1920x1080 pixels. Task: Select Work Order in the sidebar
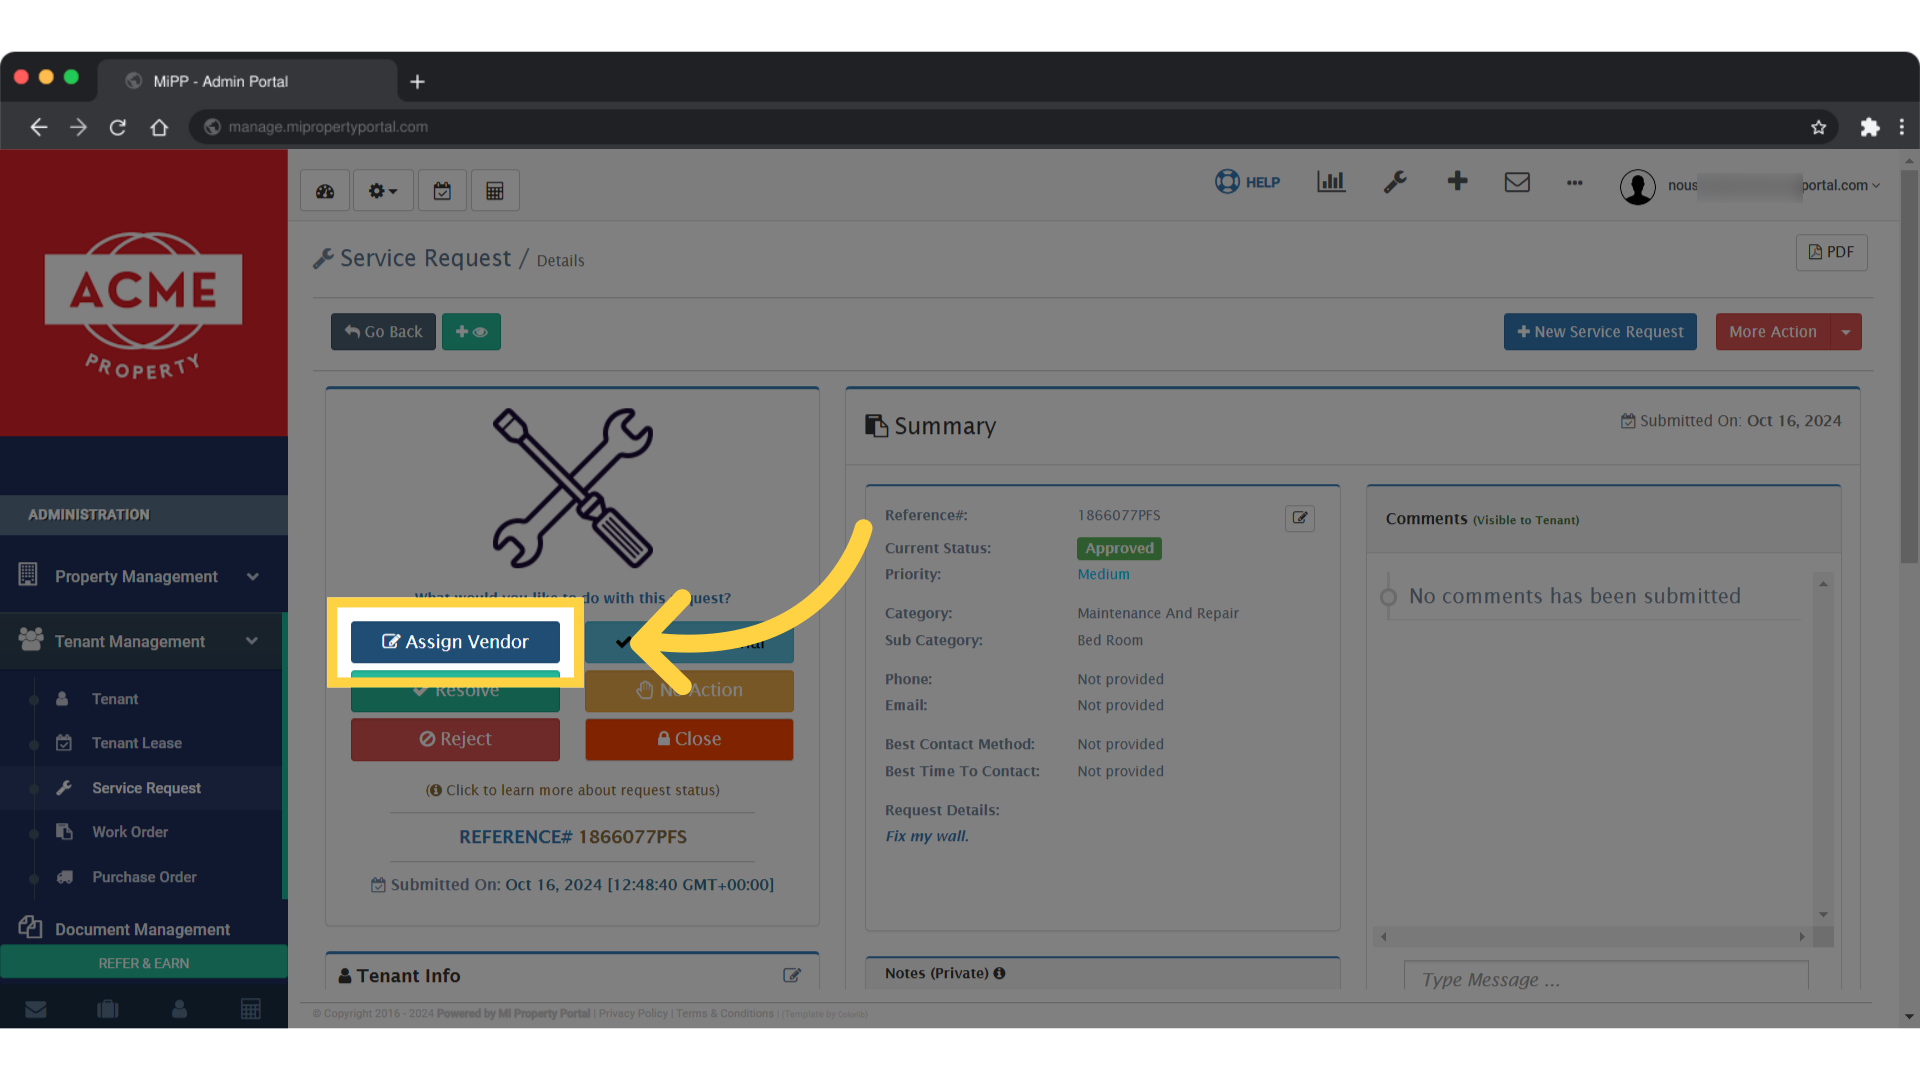(131, 831)
